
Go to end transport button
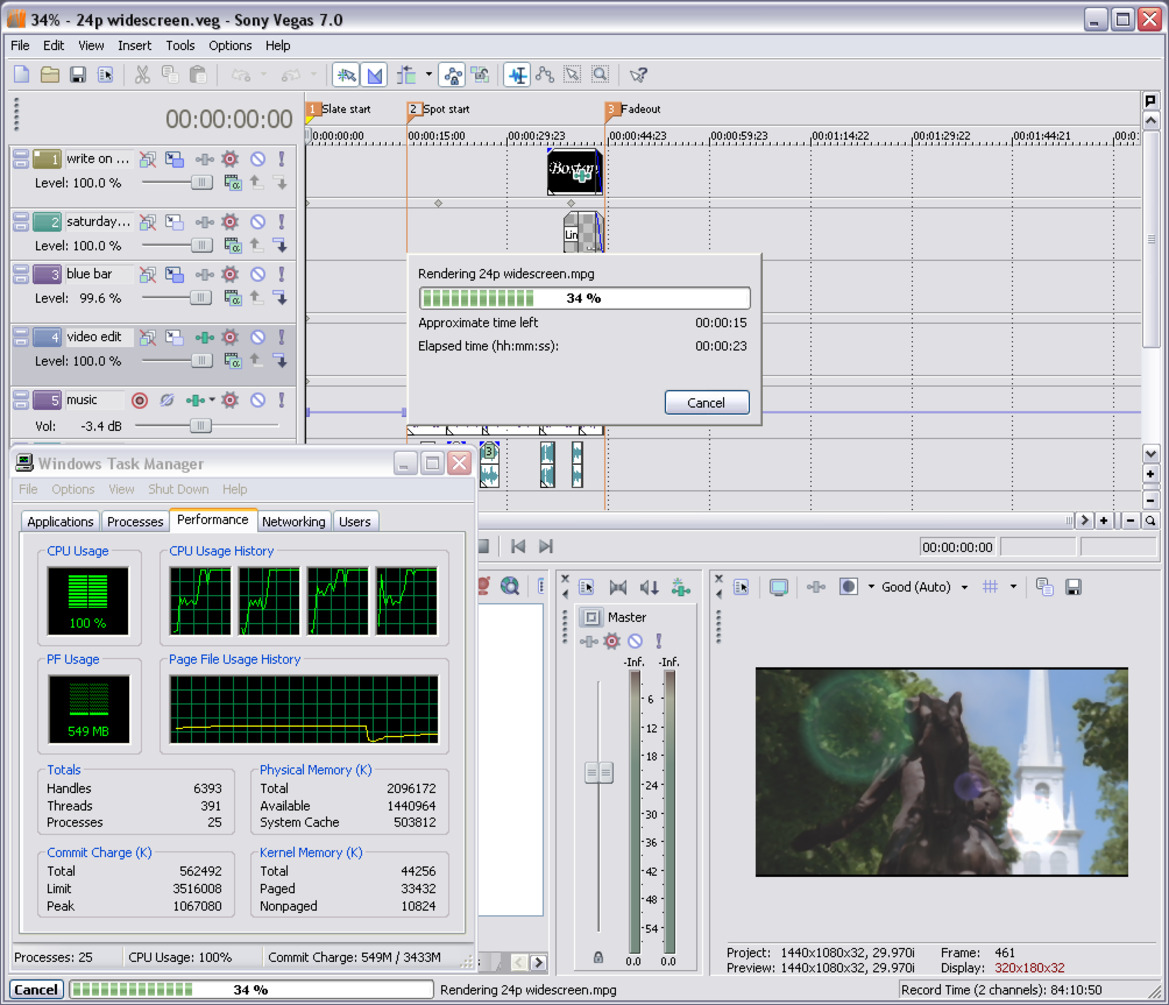546,546
